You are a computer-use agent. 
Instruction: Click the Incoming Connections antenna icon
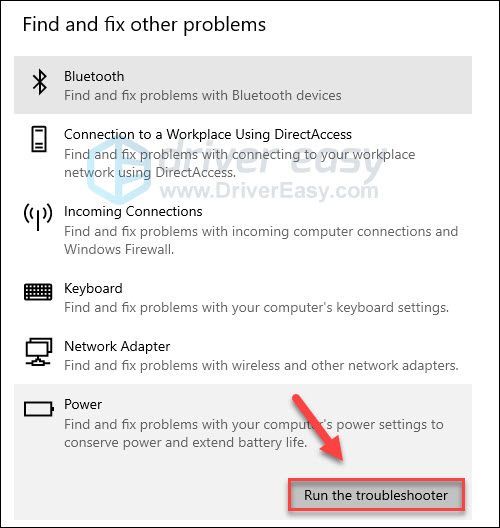38,216
